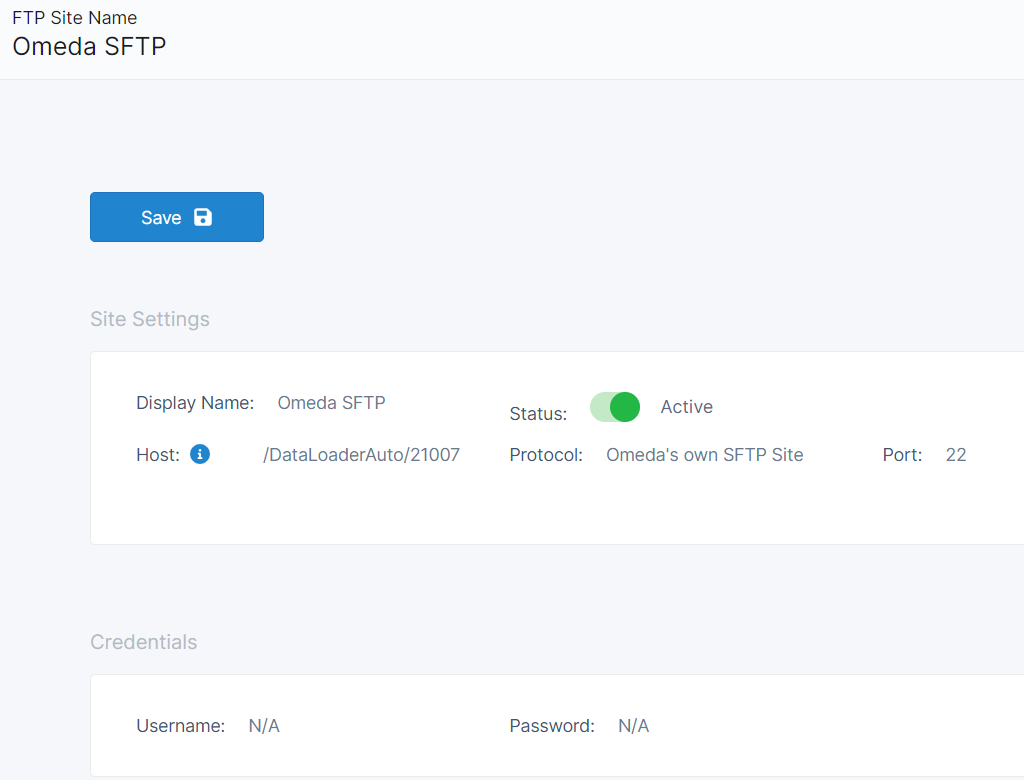This screenshot has width=1024, height=780.
Task: Click the Omeda SFTP page title
Action: coord(89,46)
